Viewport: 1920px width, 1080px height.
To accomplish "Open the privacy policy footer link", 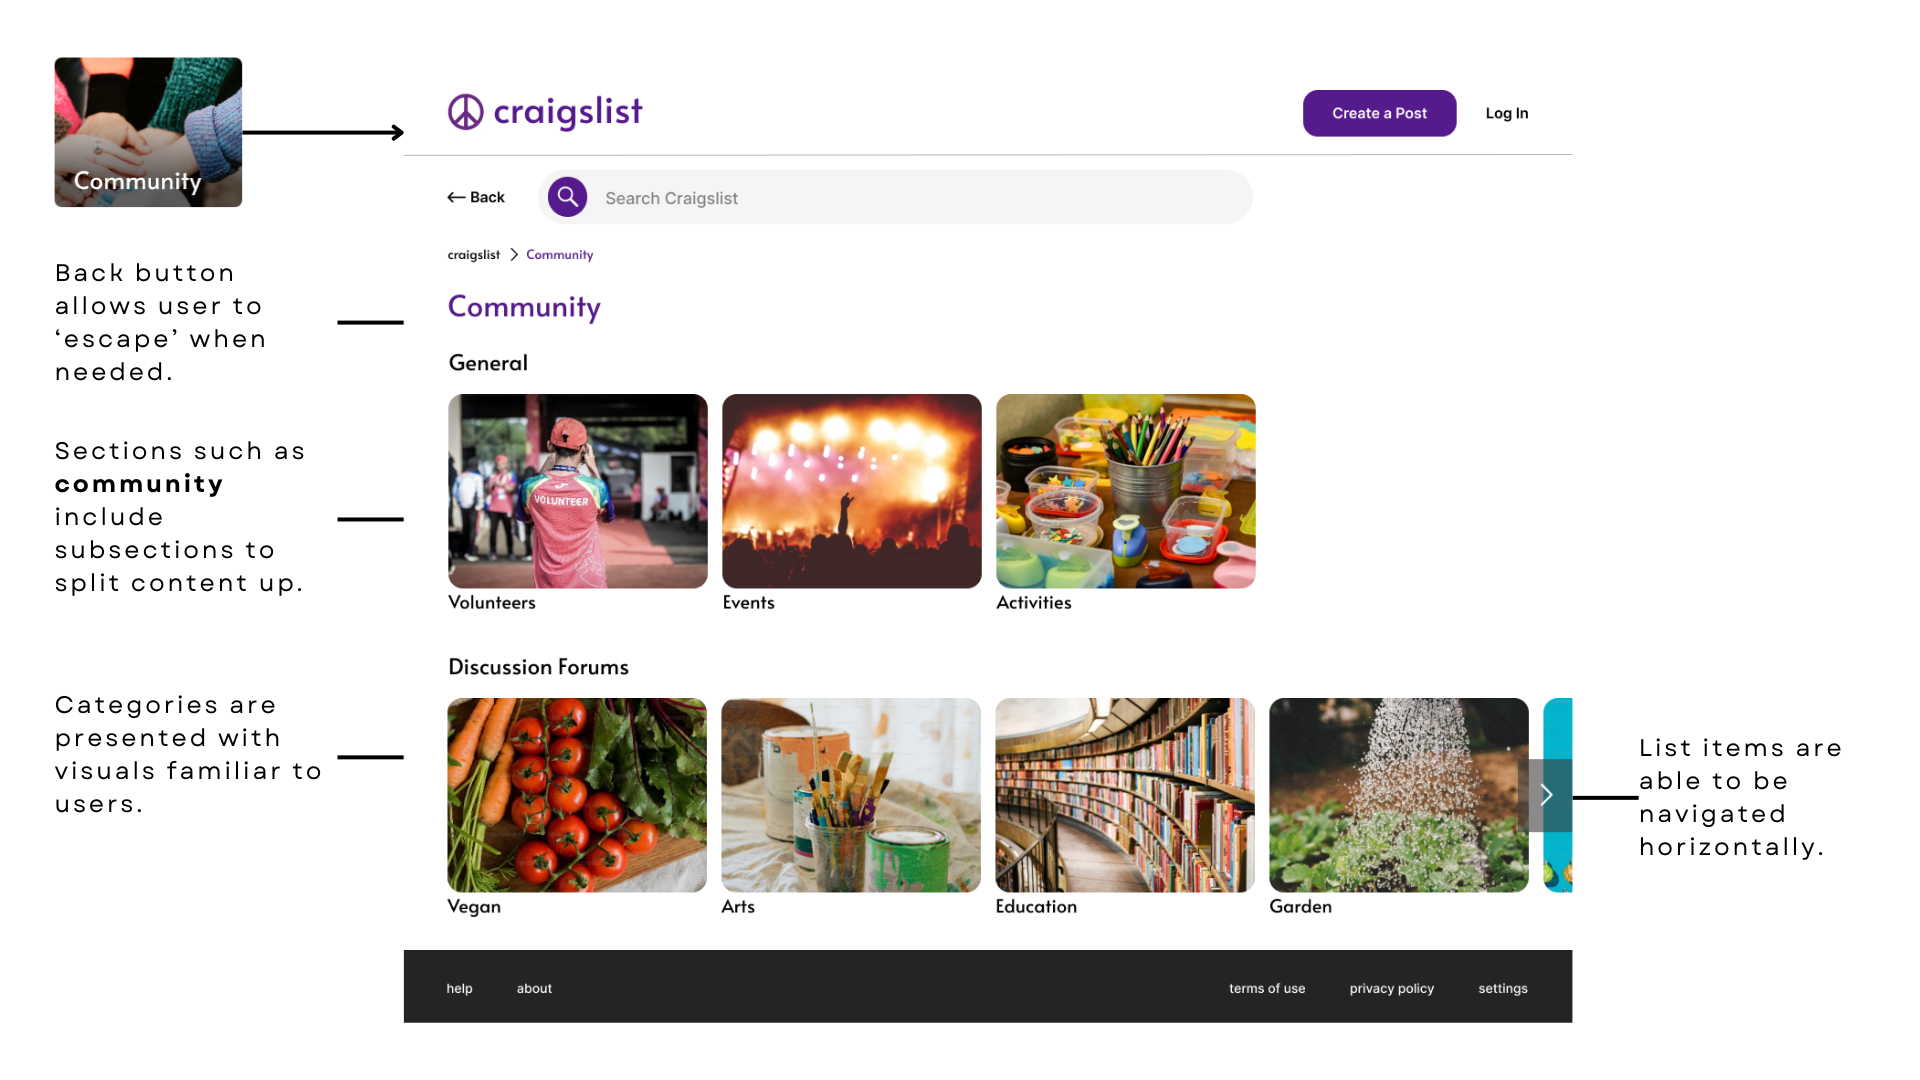I will (1391, 988).
